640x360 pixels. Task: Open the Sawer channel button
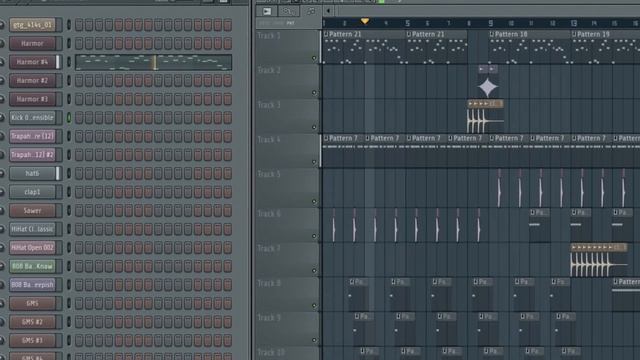tap(32, 211)
